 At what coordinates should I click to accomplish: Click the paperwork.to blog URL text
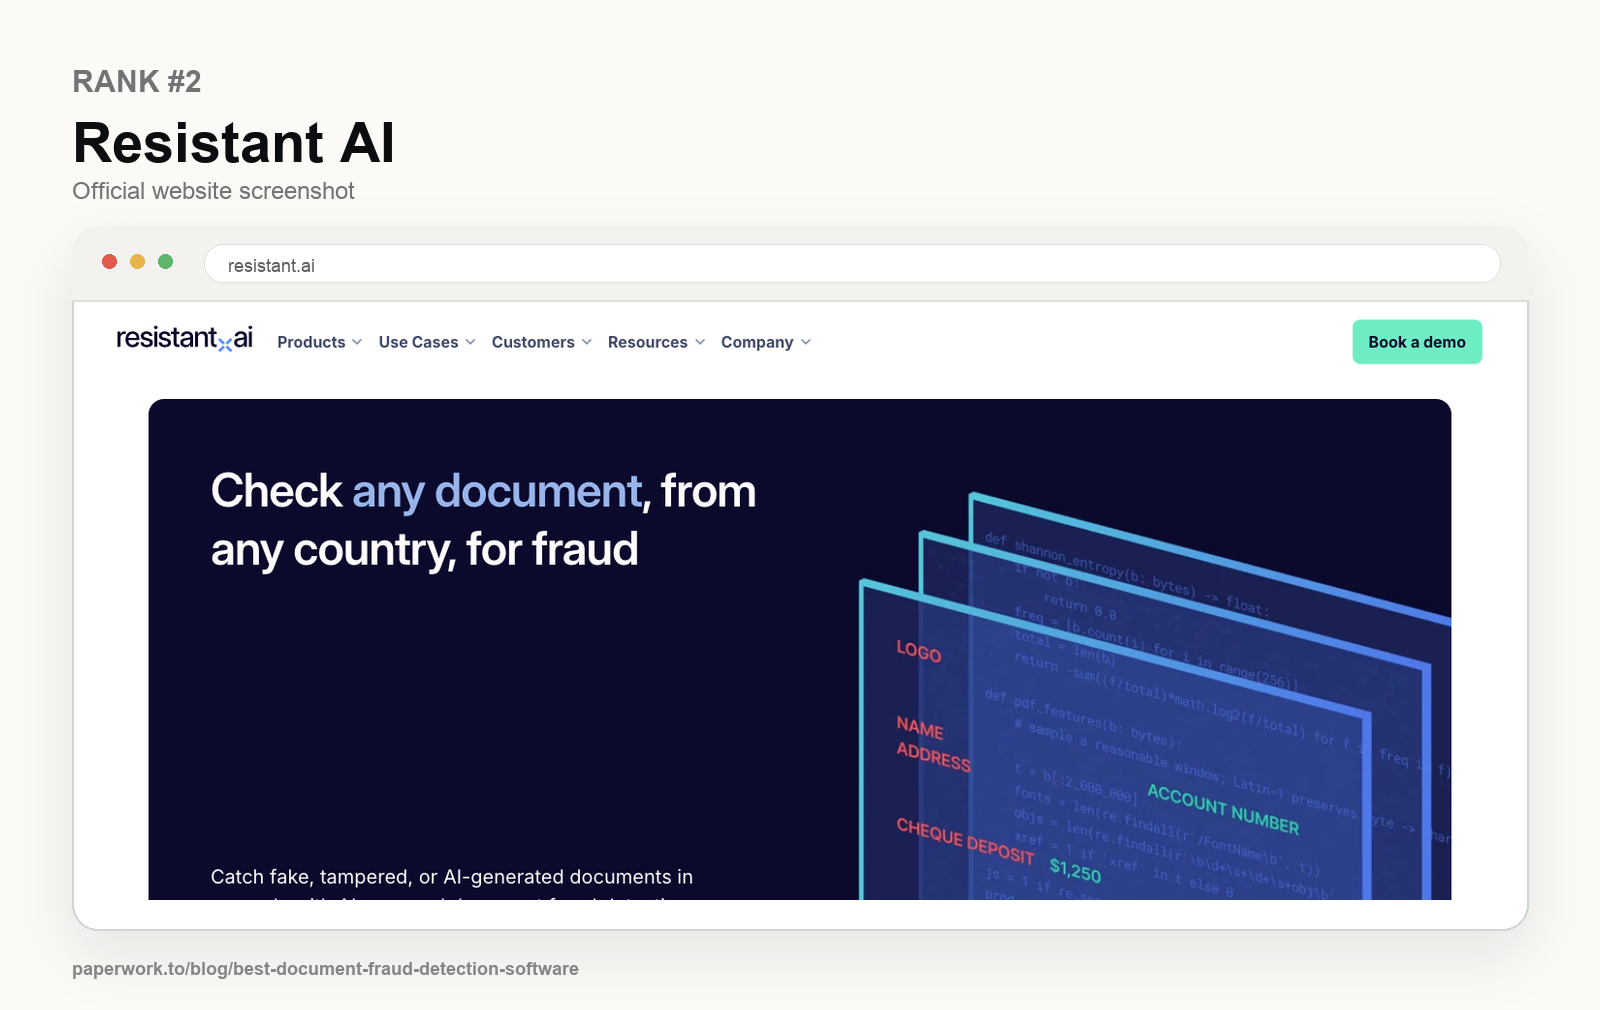click(325, 969)
